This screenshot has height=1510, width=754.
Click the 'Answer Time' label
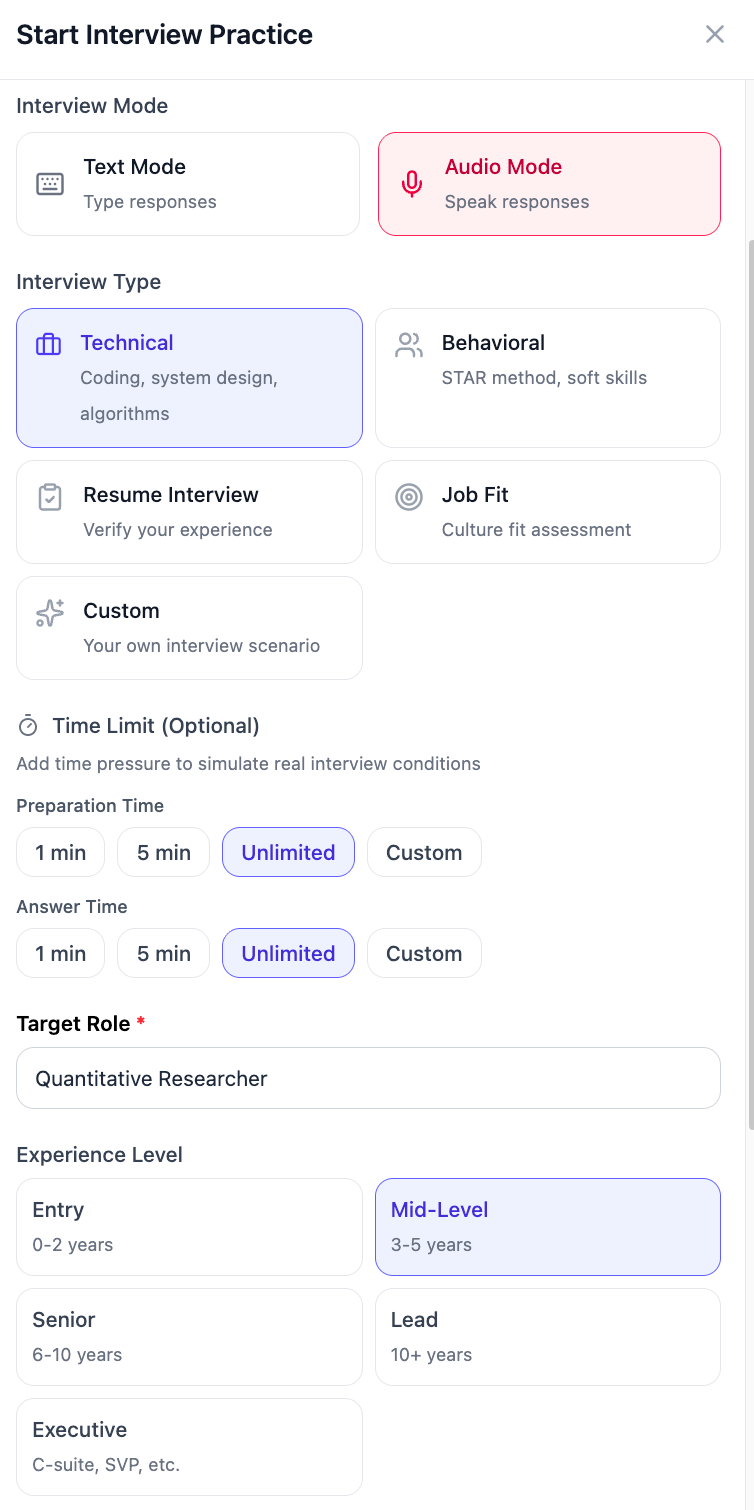tap(72, 907)
